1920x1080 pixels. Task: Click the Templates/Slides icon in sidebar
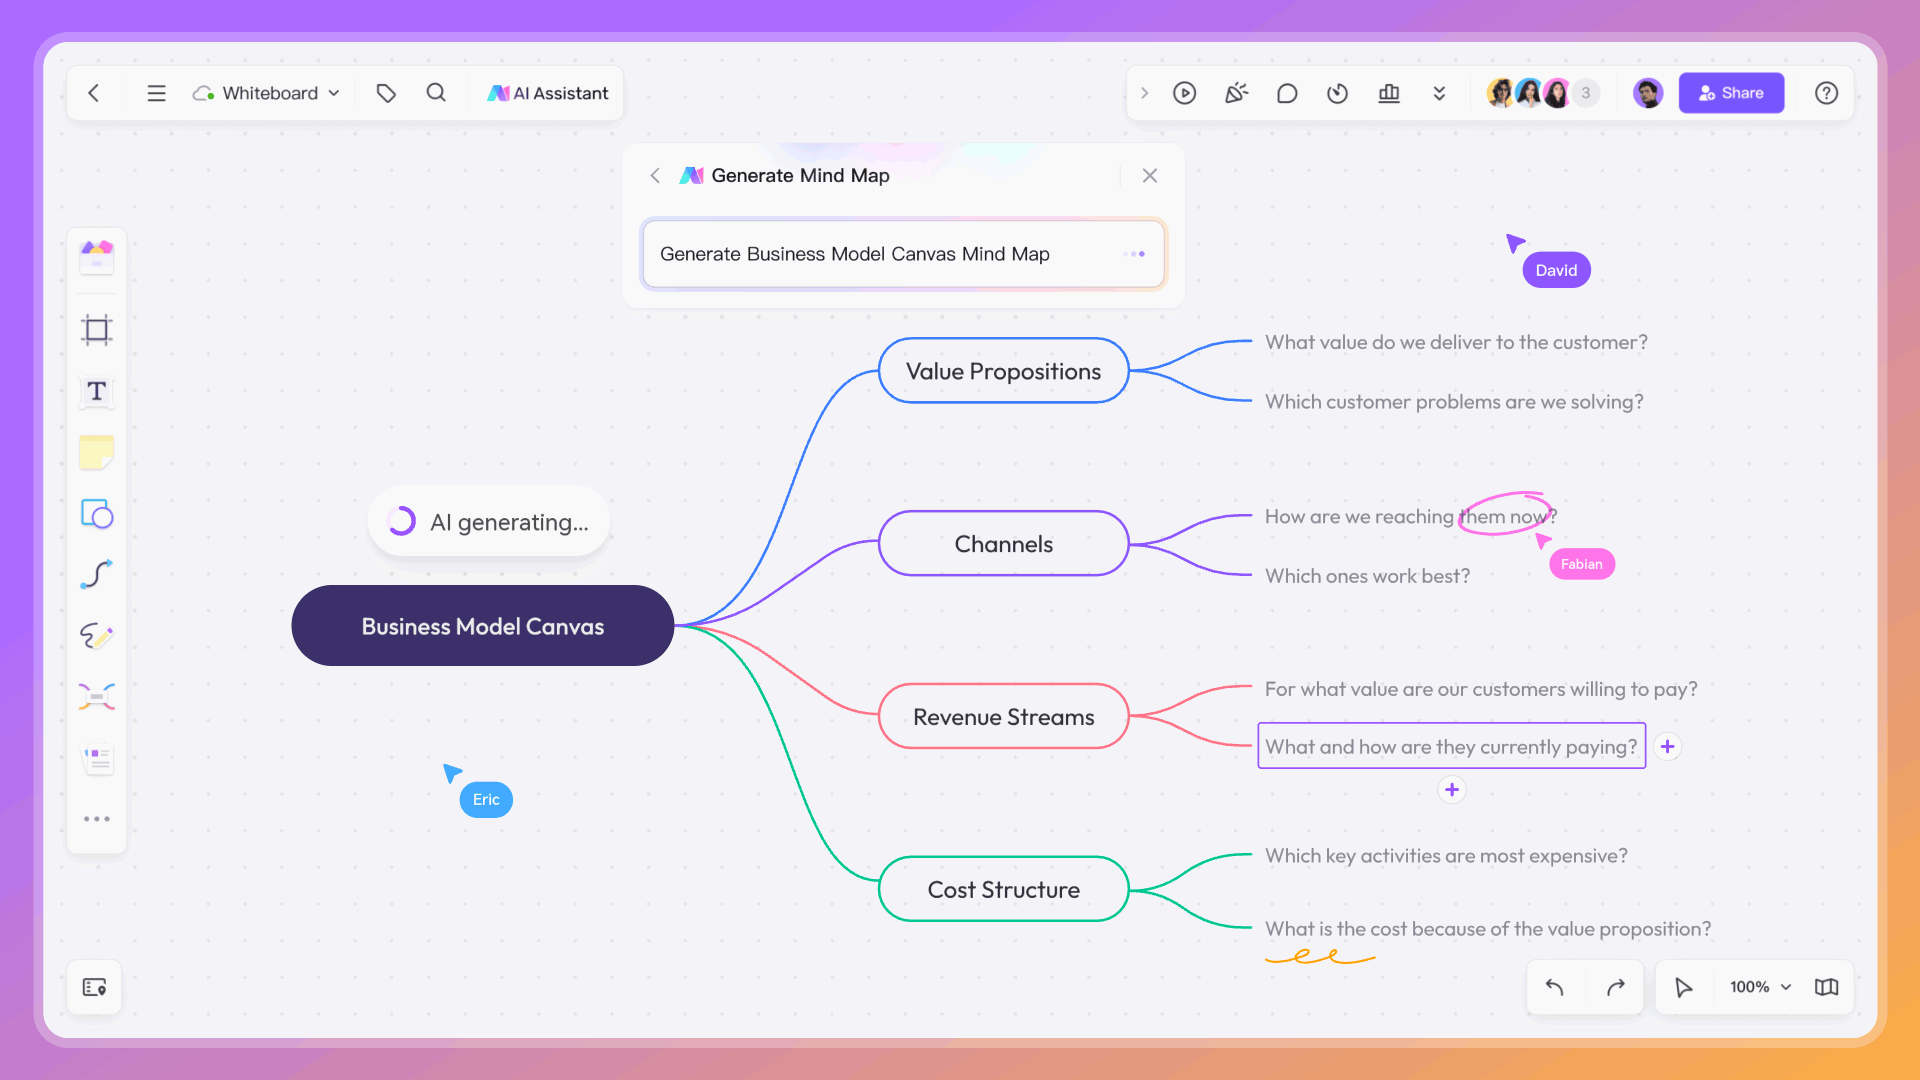pos(99,760)
